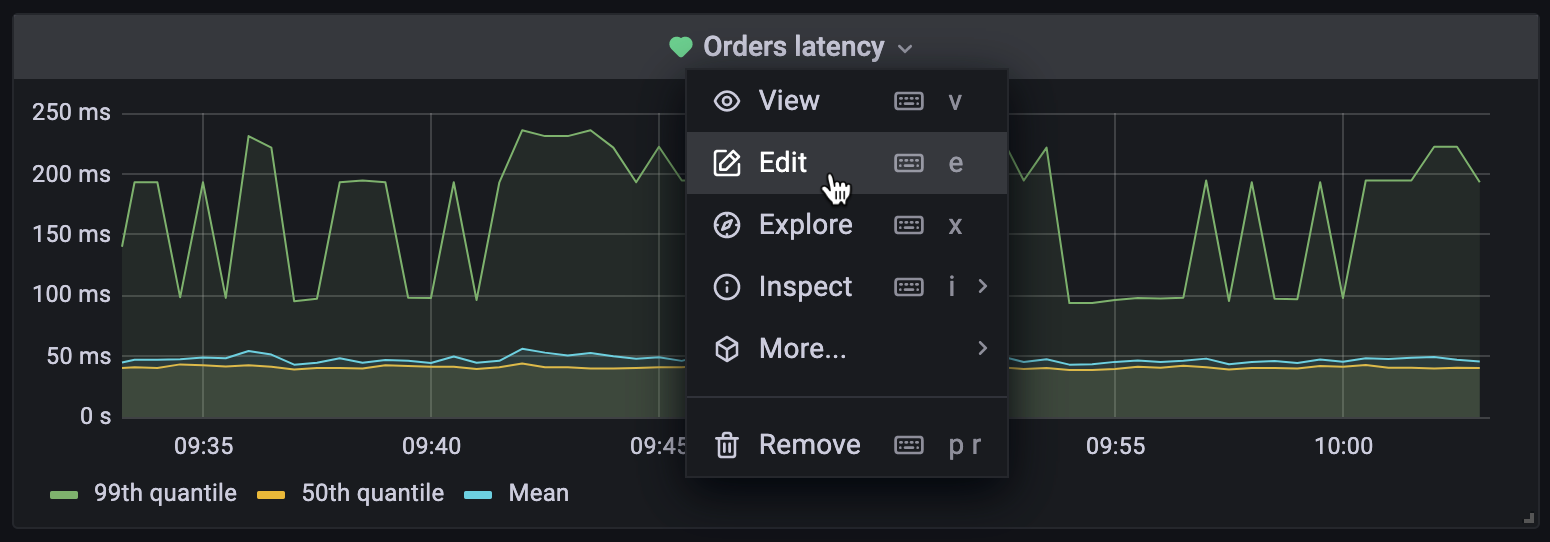Screen dimensions: 1550x542
Task: Click the panel resize handle in corner
Action: pos(1527,518)
